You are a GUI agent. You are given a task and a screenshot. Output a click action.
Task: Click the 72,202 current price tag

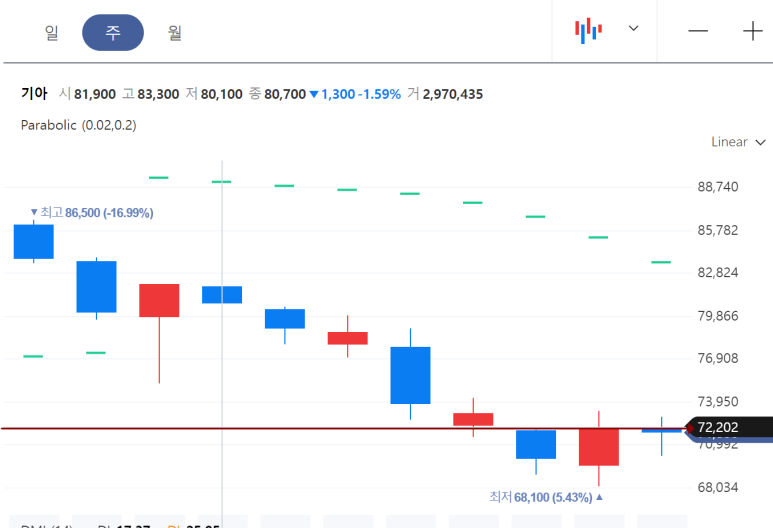(729, 427)
